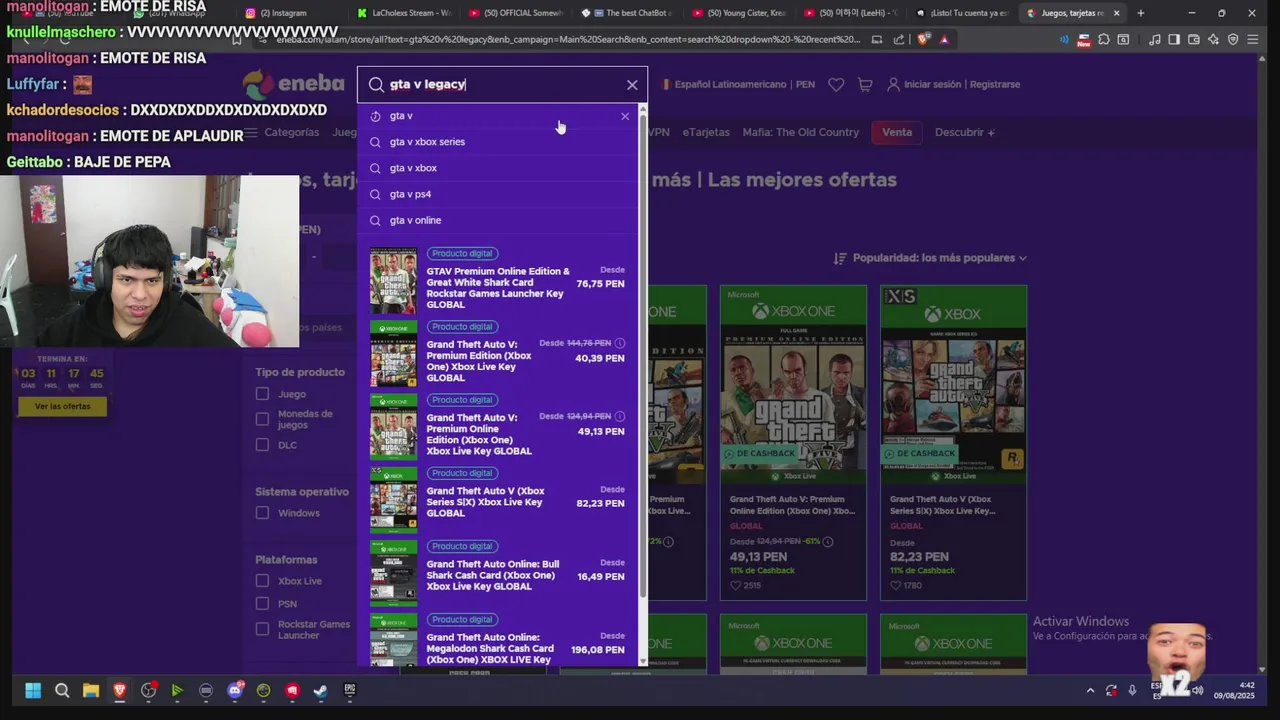The width and height of the screenshot is (1280, 720).
Task: Check the DLC checkbox
Action: [x=262, y=445]
